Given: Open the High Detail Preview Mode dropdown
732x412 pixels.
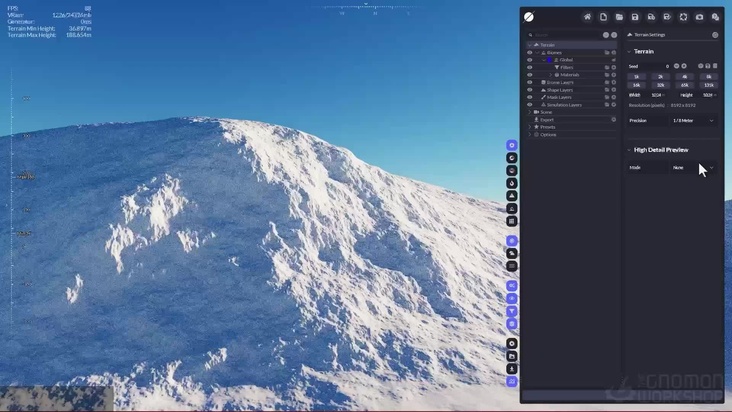Looking at the screenshot, I should [x=693, y=168].
